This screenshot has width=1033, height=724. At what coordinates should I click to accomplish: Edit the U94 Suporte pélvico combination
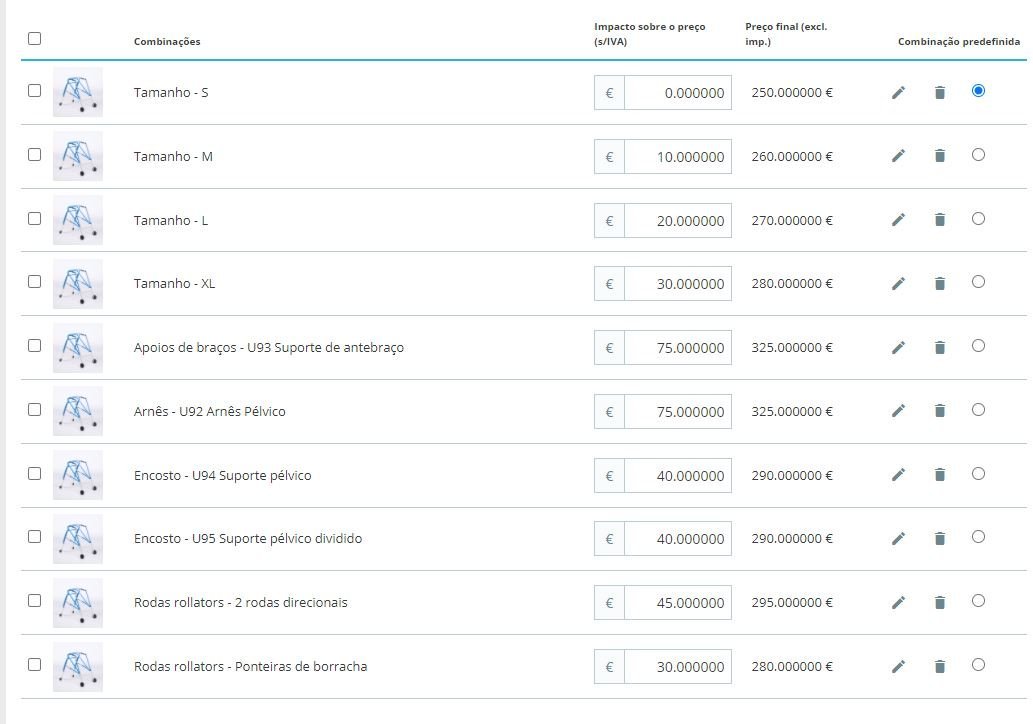tap(898, 475)
